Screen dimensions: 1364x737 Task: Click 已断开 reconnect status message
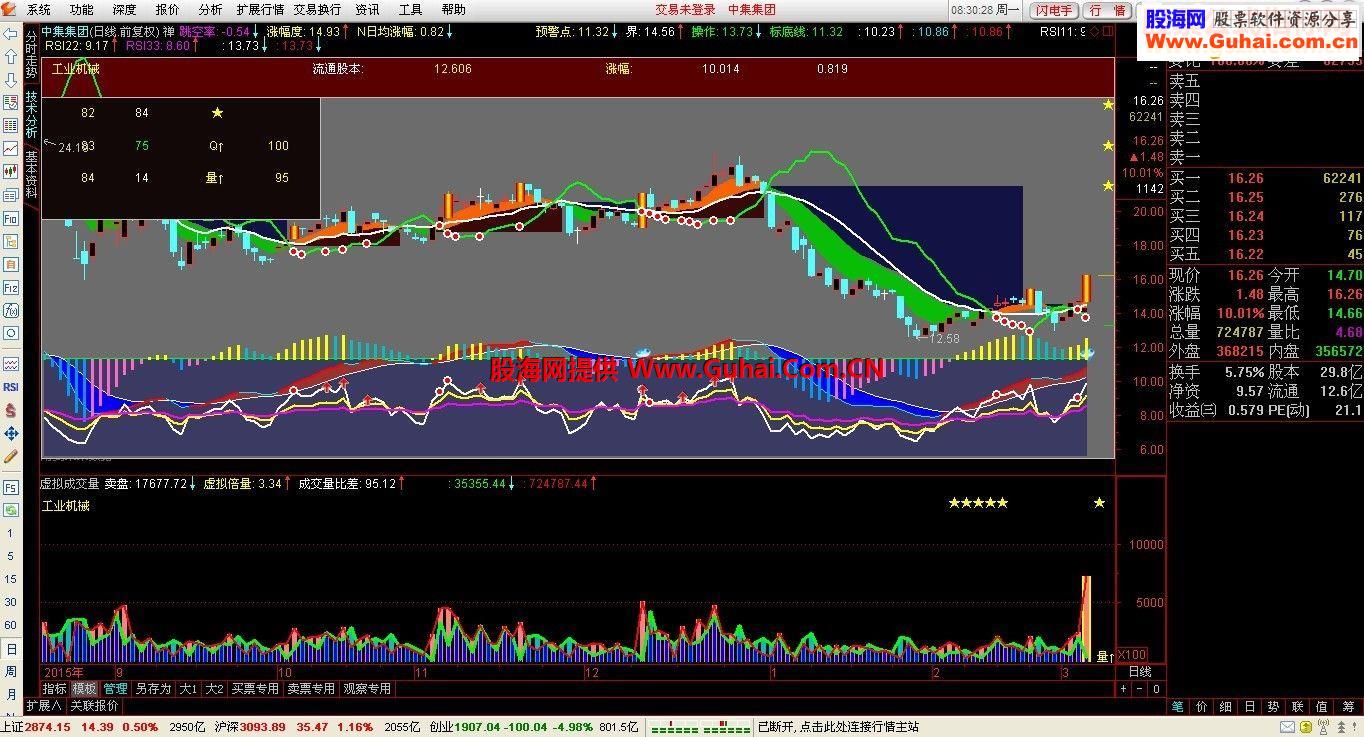[838, 727]
